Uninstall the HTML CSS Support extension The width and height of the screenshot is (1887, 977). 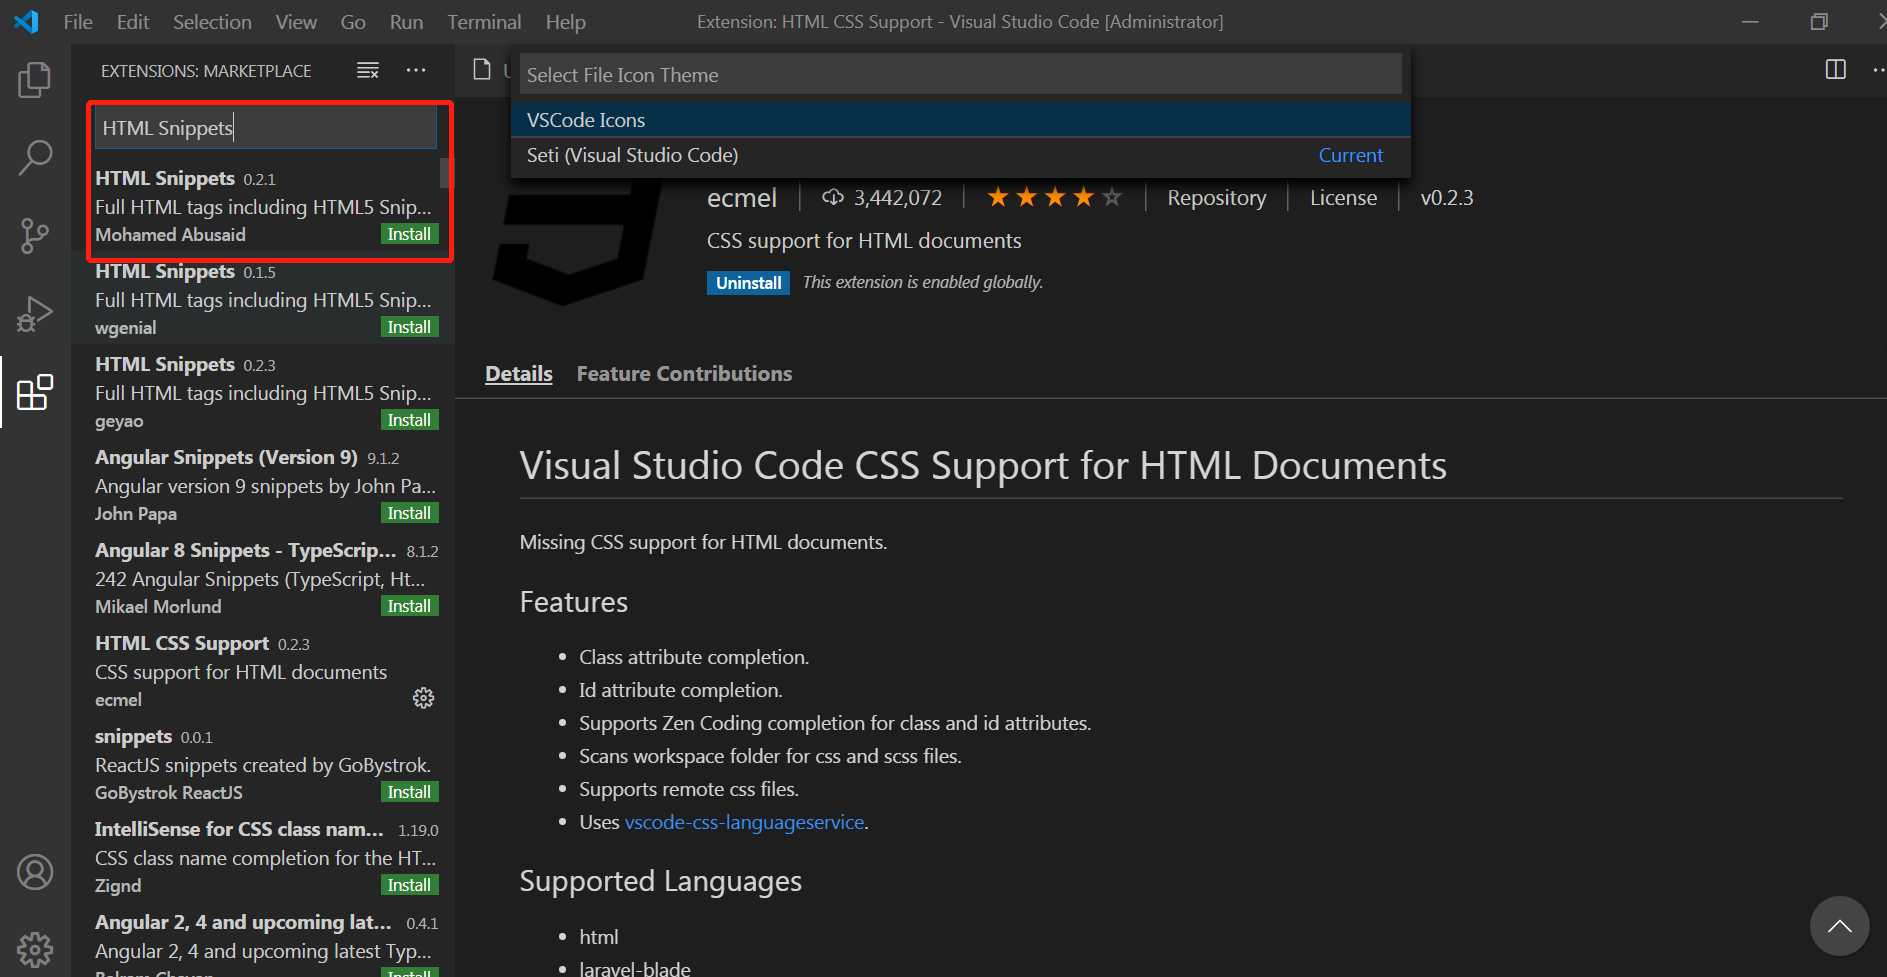(x=748, y=283)
